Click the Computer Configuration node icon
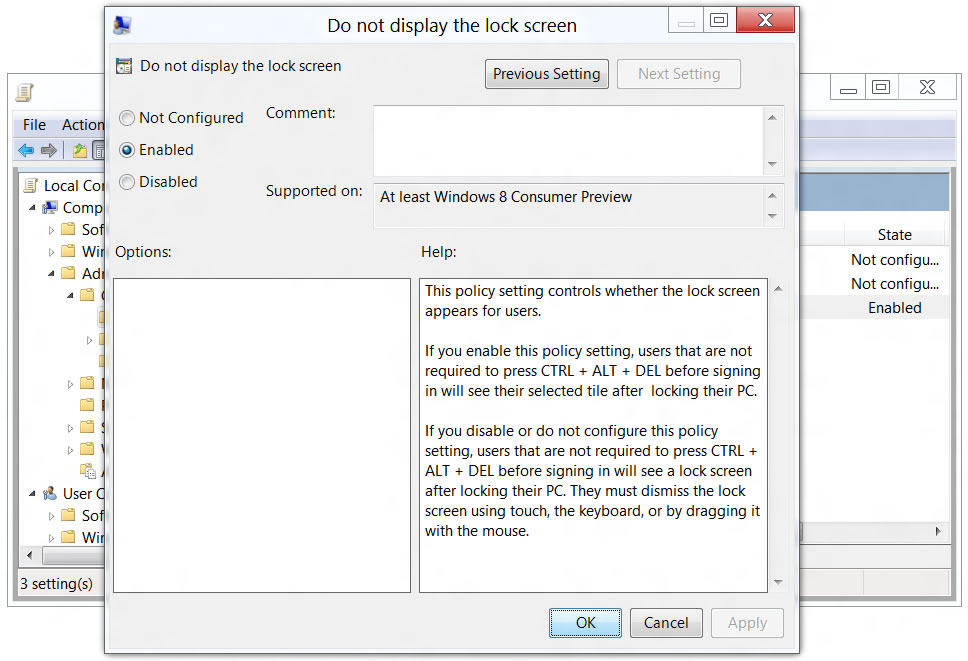 50,207
